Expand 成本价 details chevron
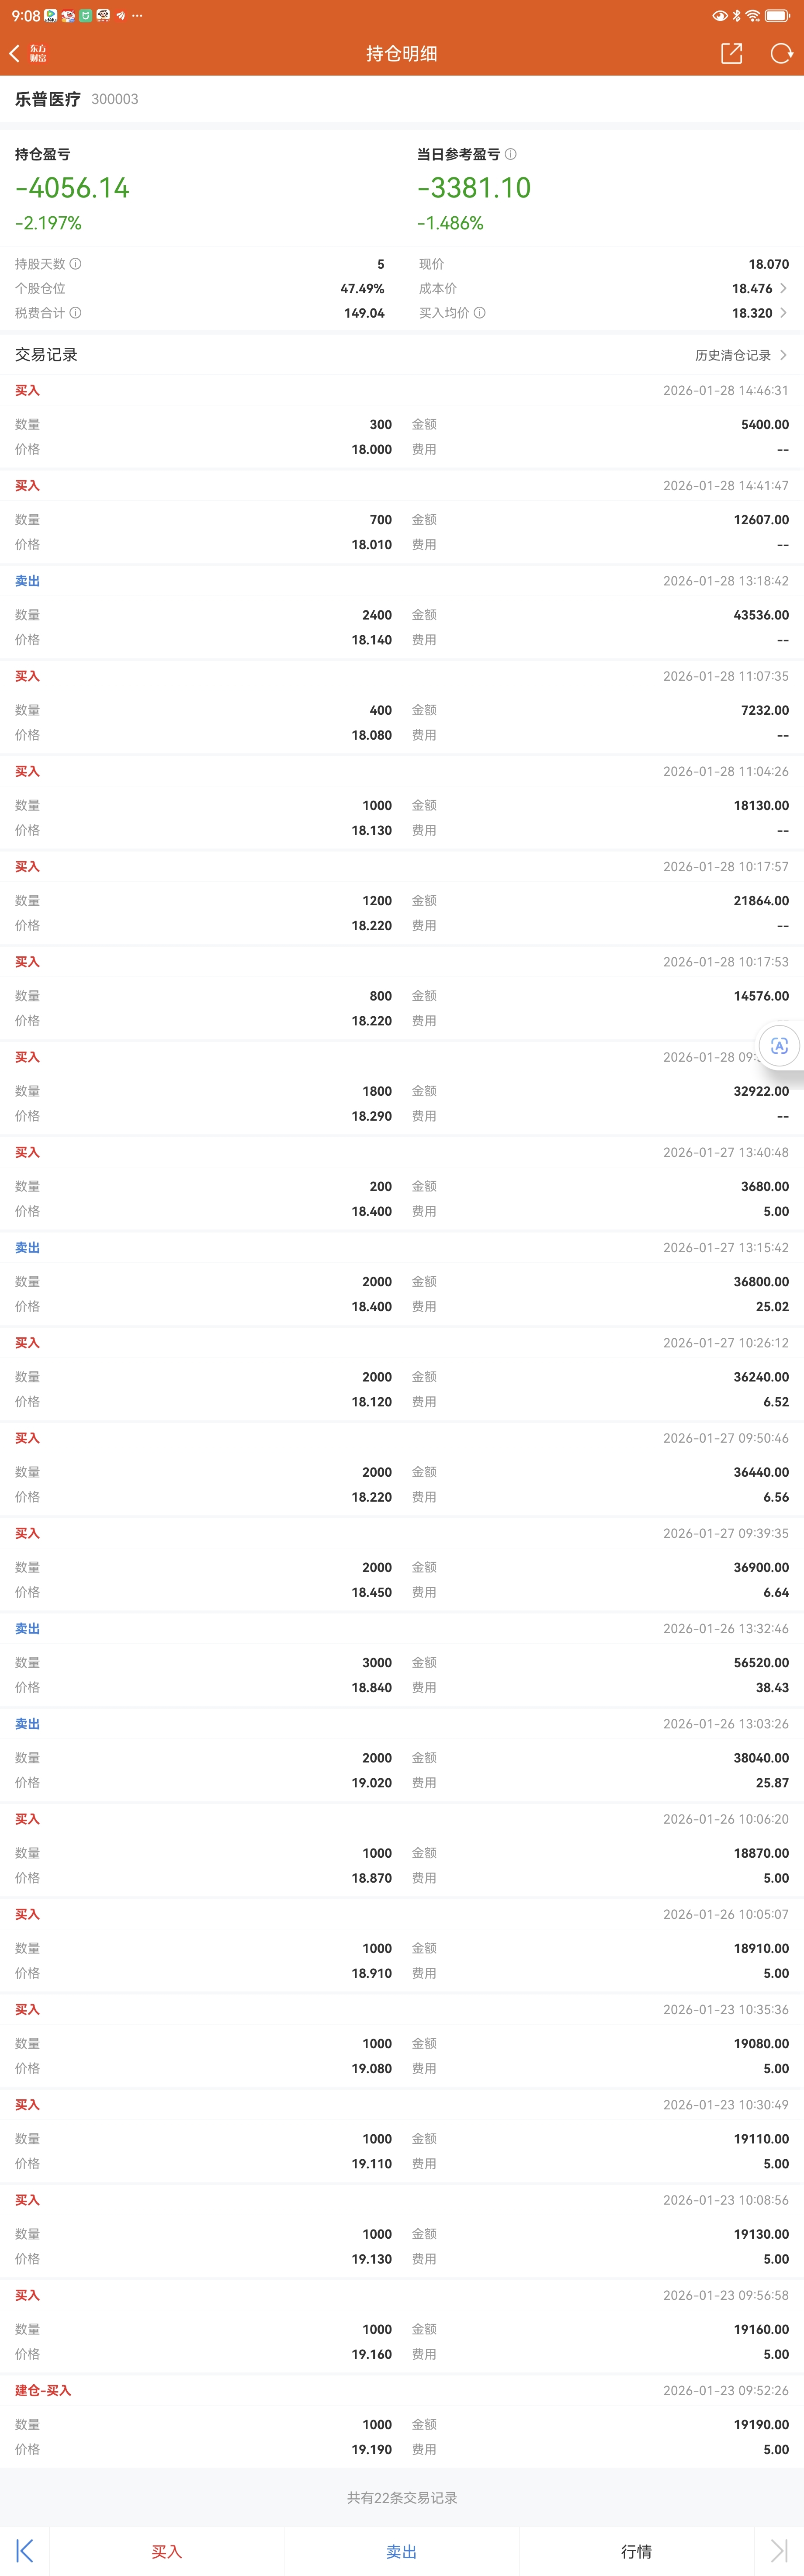Screen dimensions: 804x2576 (x=783, y=288)
